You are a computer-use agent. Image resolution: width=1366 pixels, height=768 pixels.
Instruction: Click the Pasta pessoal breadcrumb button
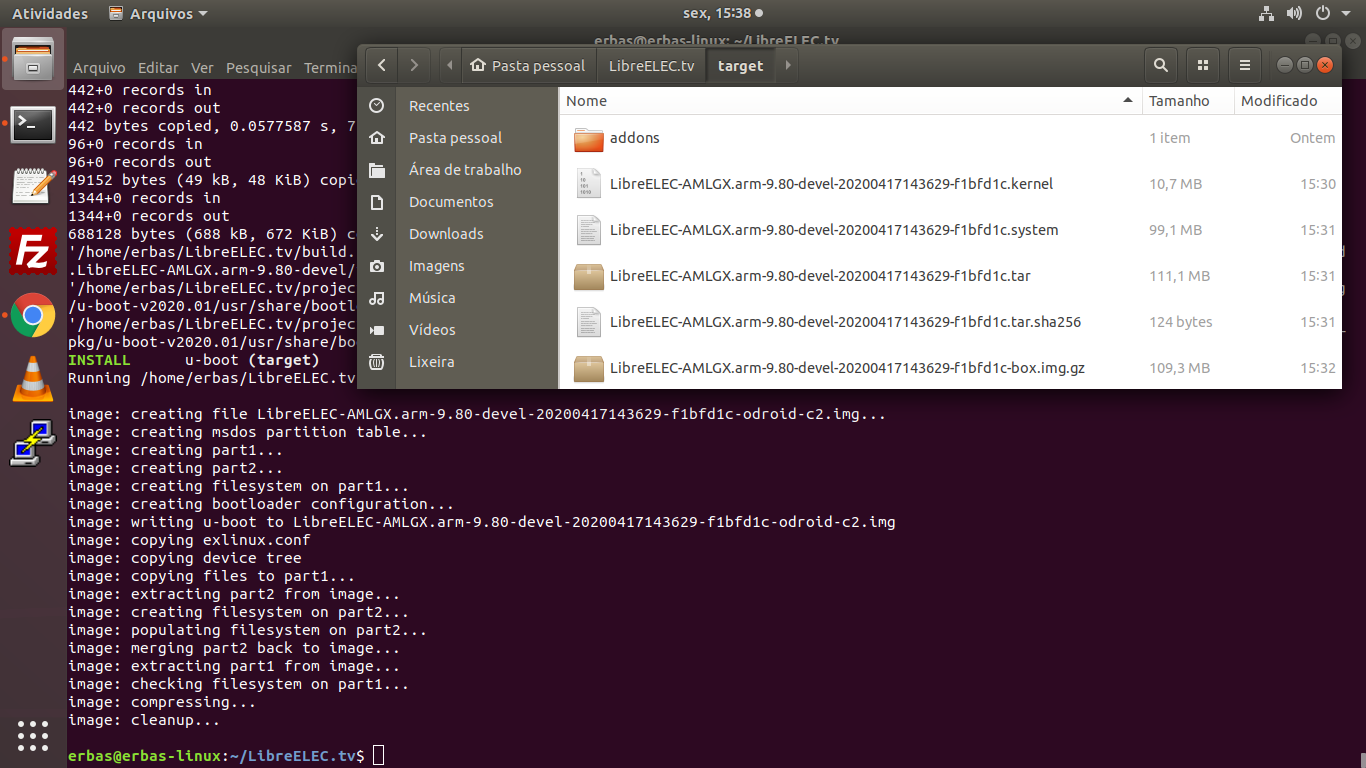527,65
